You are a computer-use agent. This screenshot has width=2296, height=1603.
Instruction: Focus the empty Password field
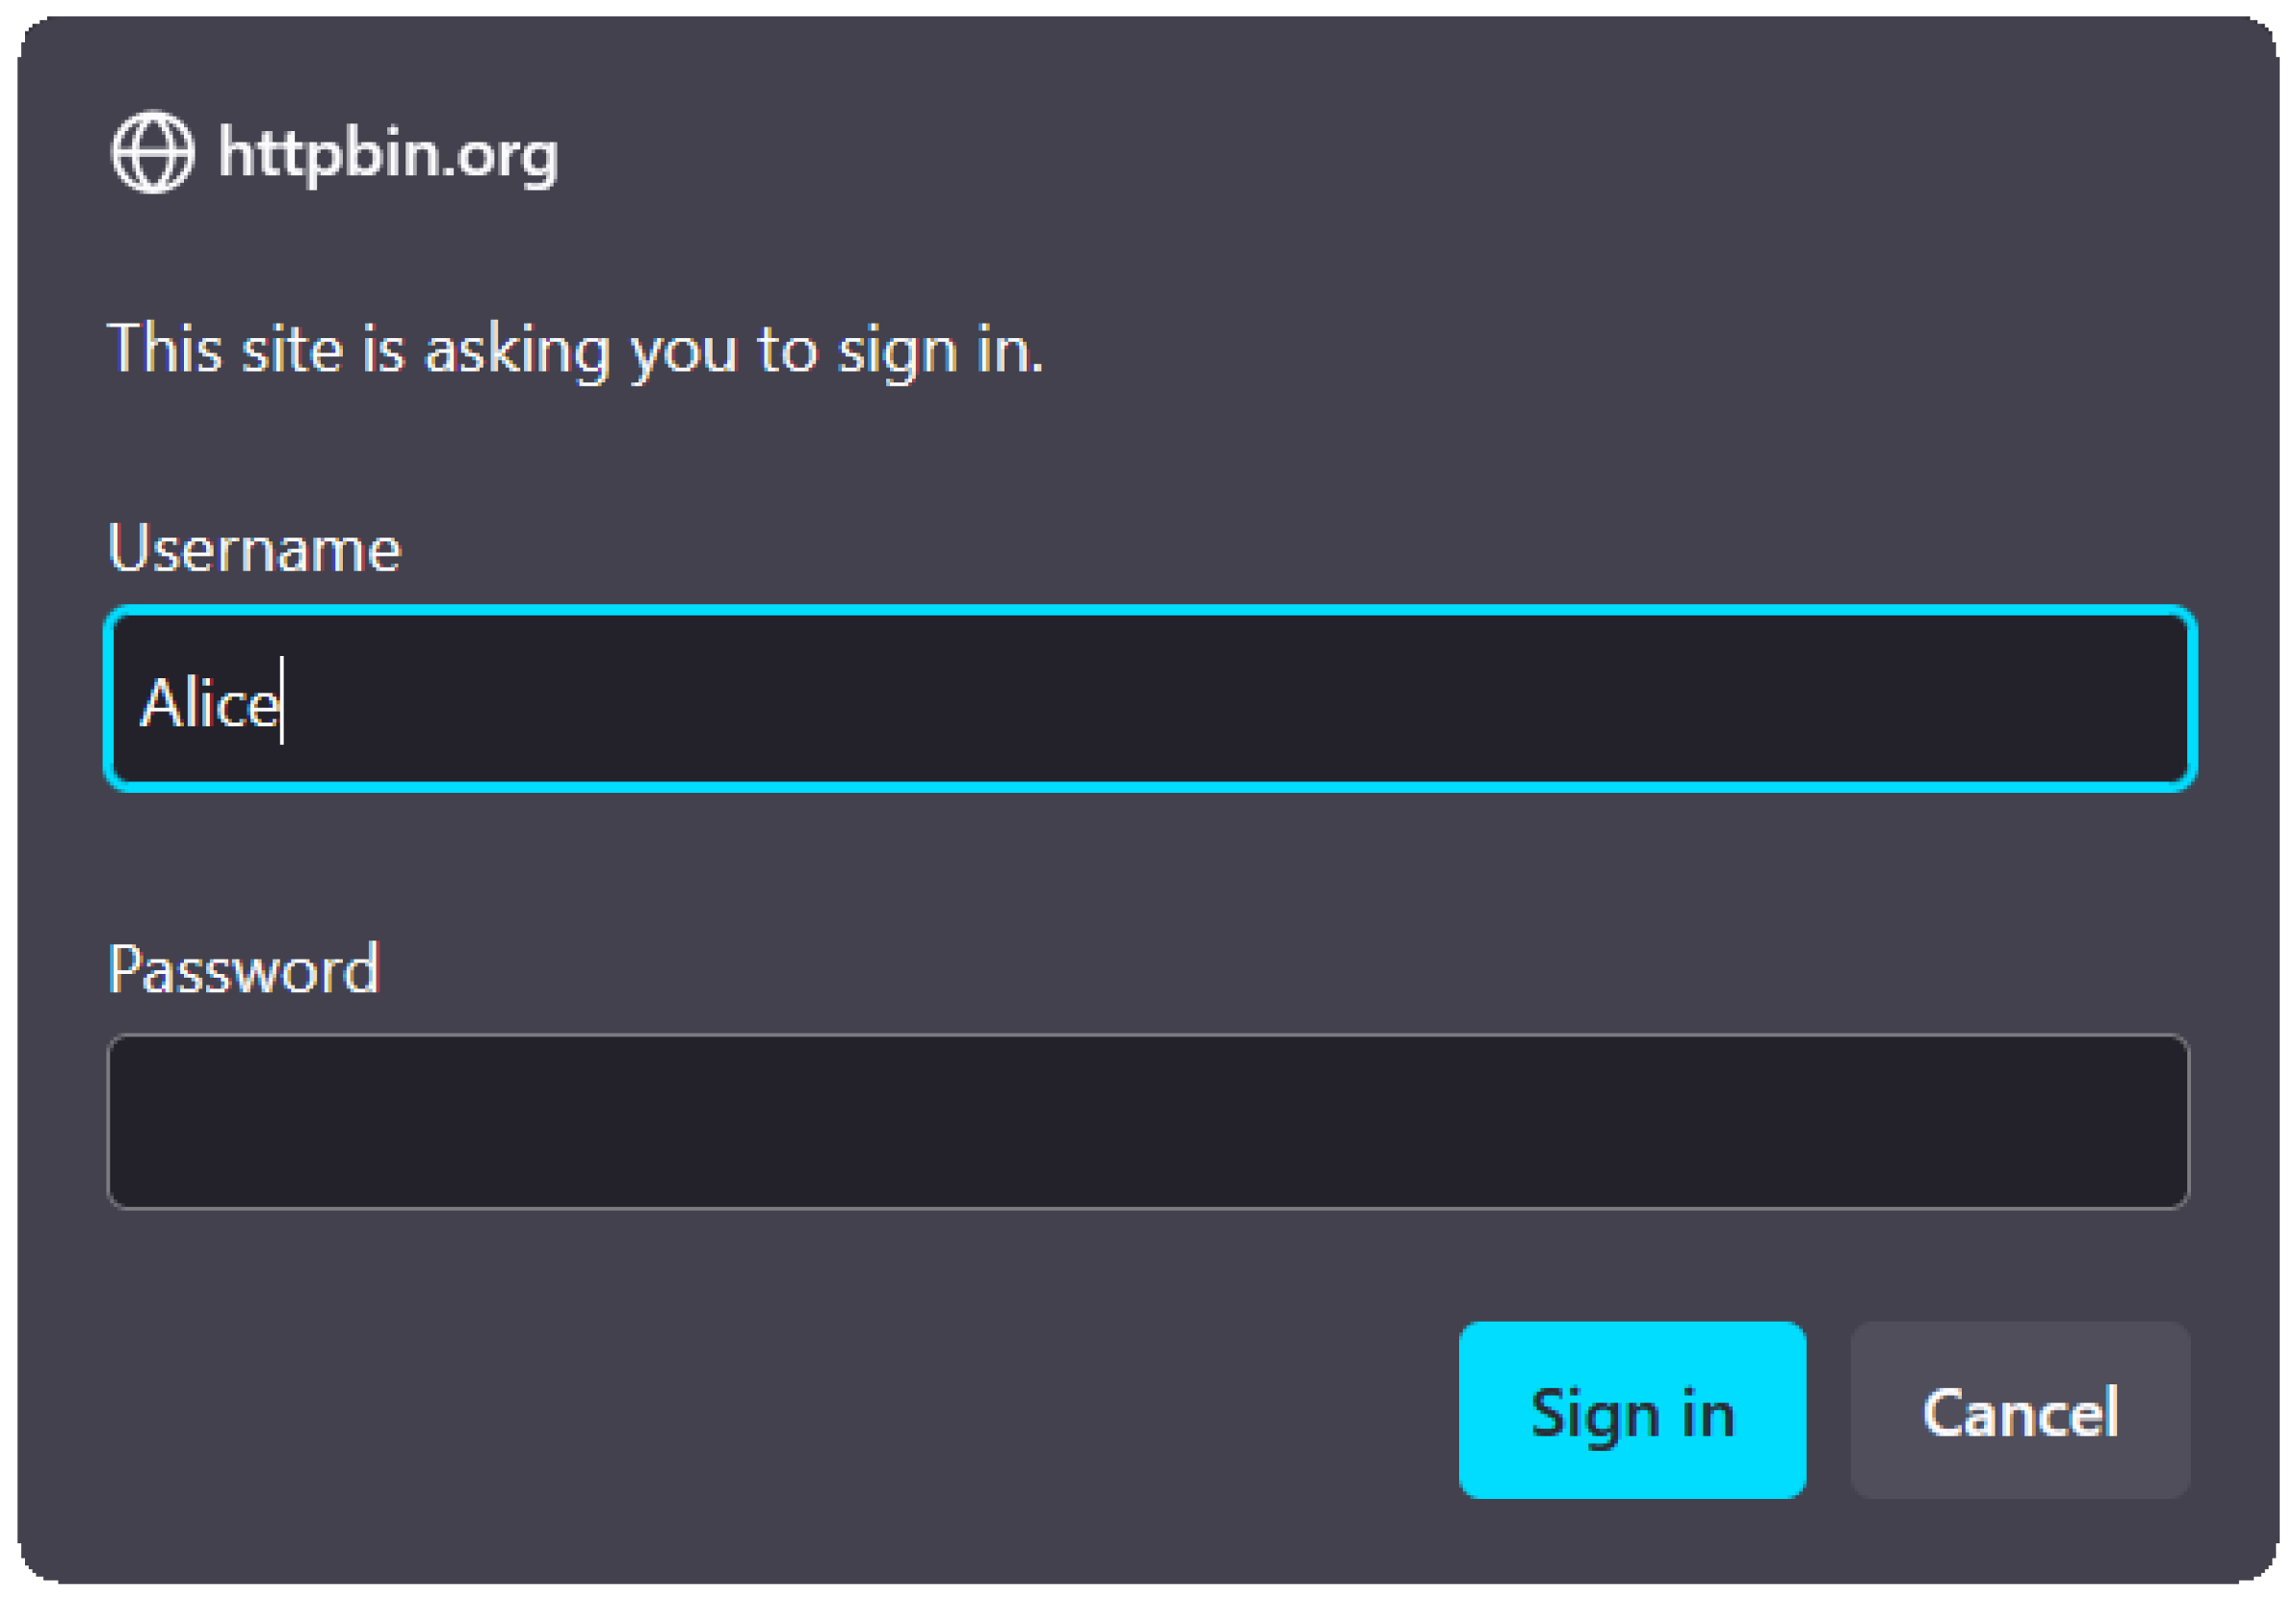pyautogui.click(x=1148, y=1122)
